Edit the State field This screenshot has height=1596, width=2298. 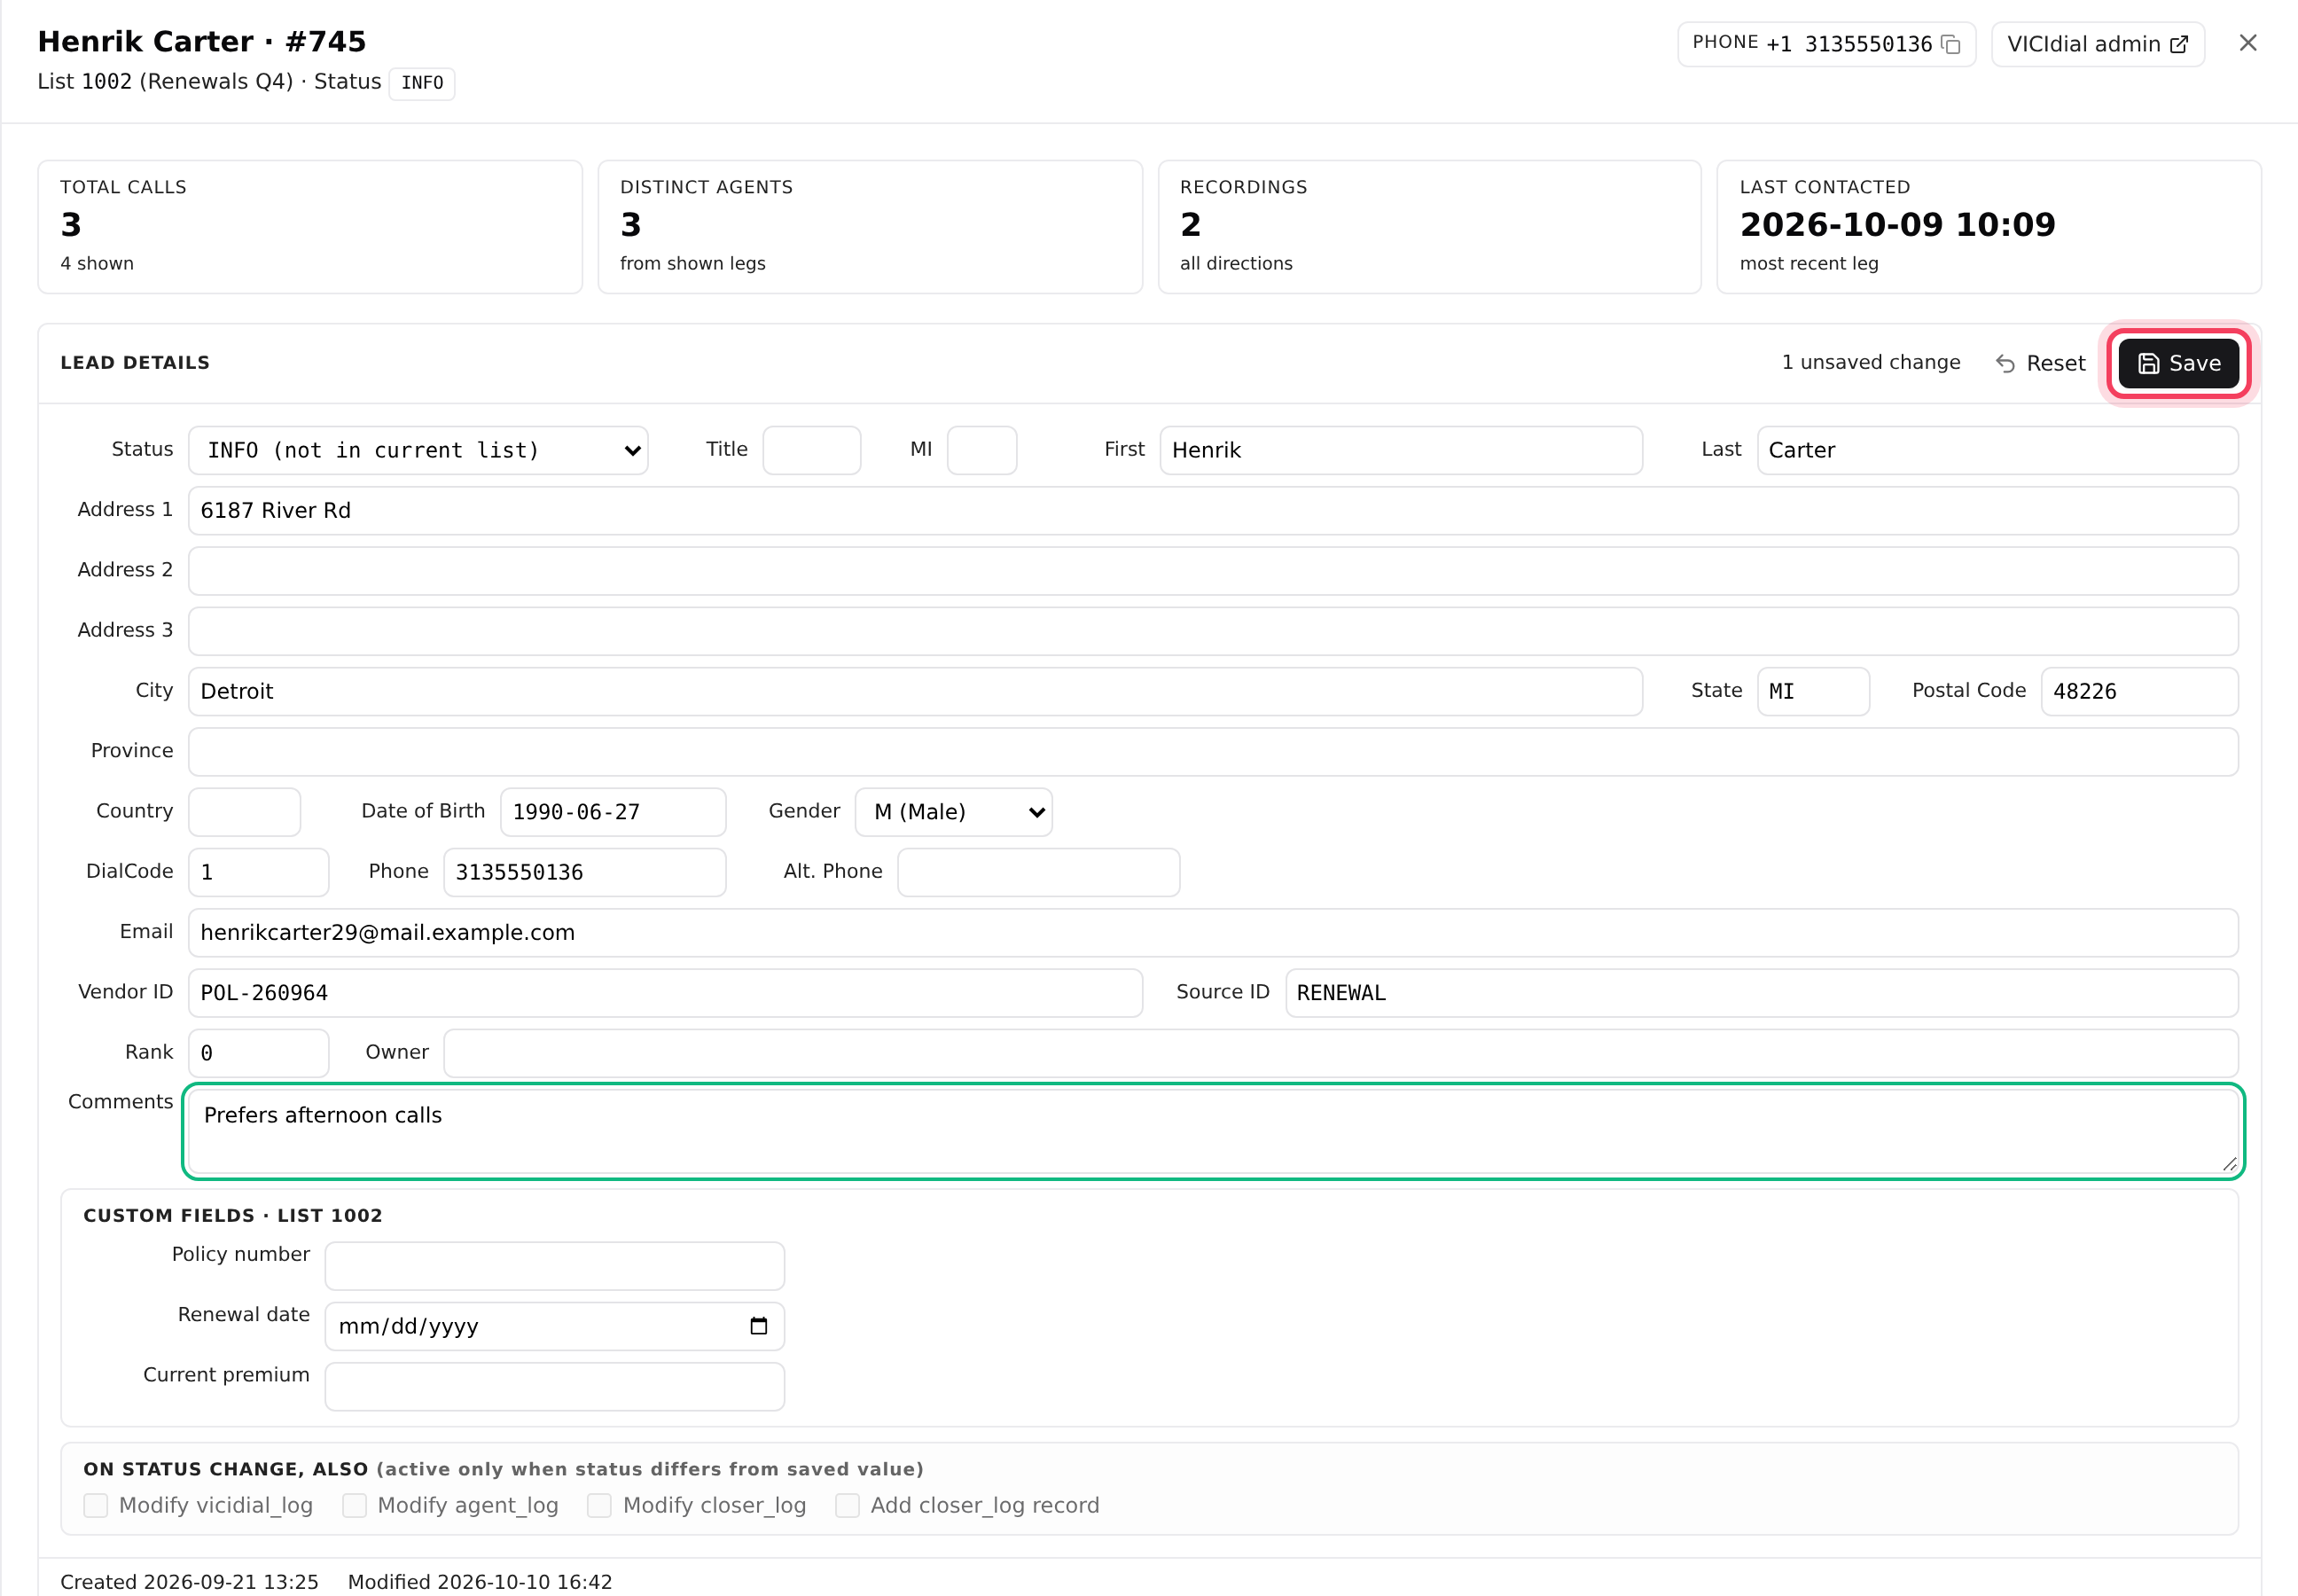pos(1812,691)
